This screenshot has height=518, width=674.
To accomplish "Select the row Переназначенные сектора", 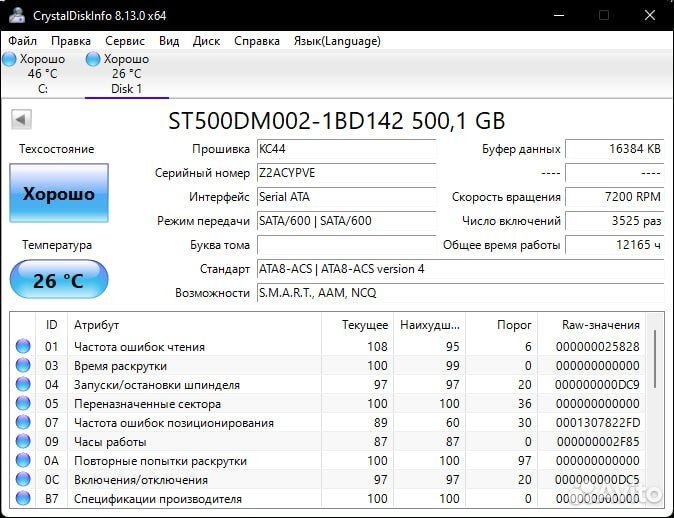I will (x=328, y=404).
